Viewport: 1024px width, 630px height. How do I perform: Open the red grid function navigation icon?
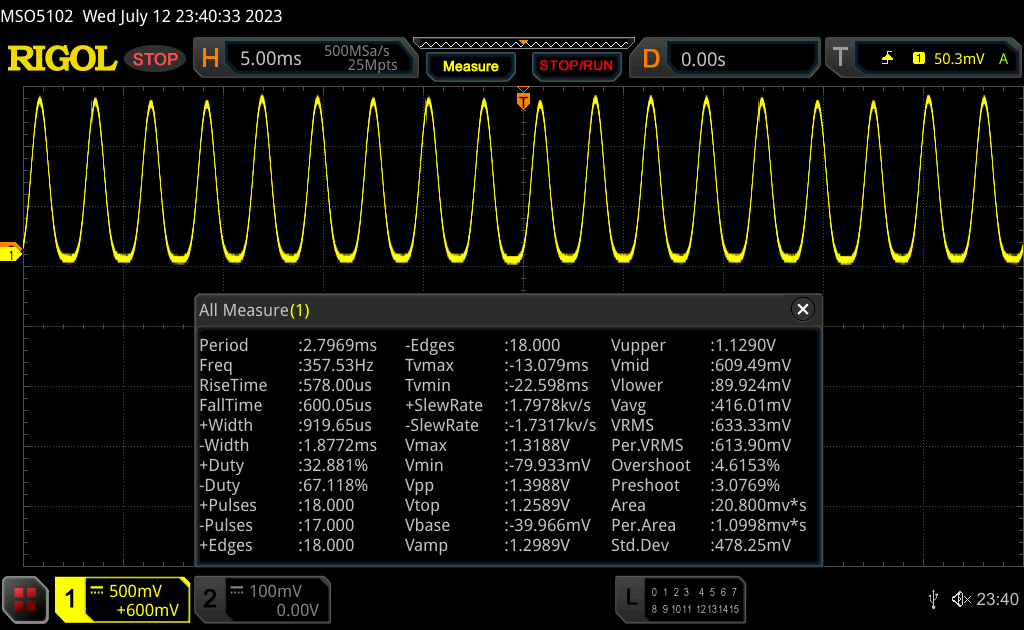pyautogui.click(x=25, y=599)
